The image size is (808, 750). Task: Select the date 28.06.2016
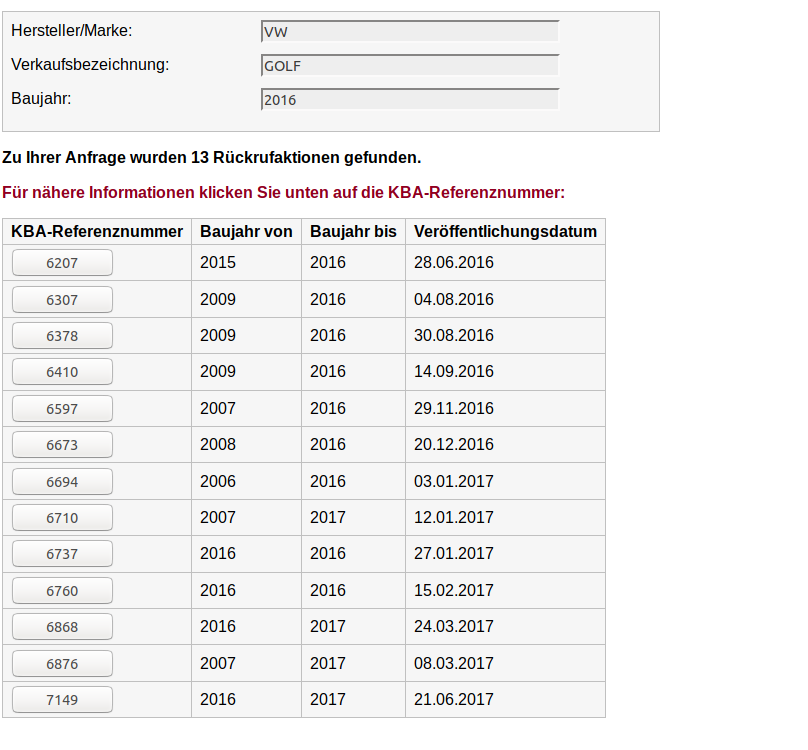454,262
